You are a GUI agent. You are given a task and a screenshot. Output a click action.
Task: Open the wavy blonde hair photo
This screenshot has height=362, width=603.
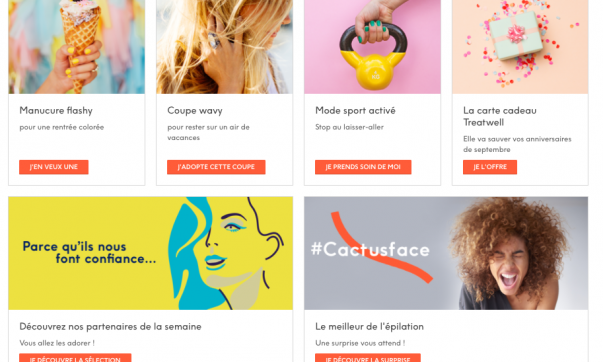point(225,47)
